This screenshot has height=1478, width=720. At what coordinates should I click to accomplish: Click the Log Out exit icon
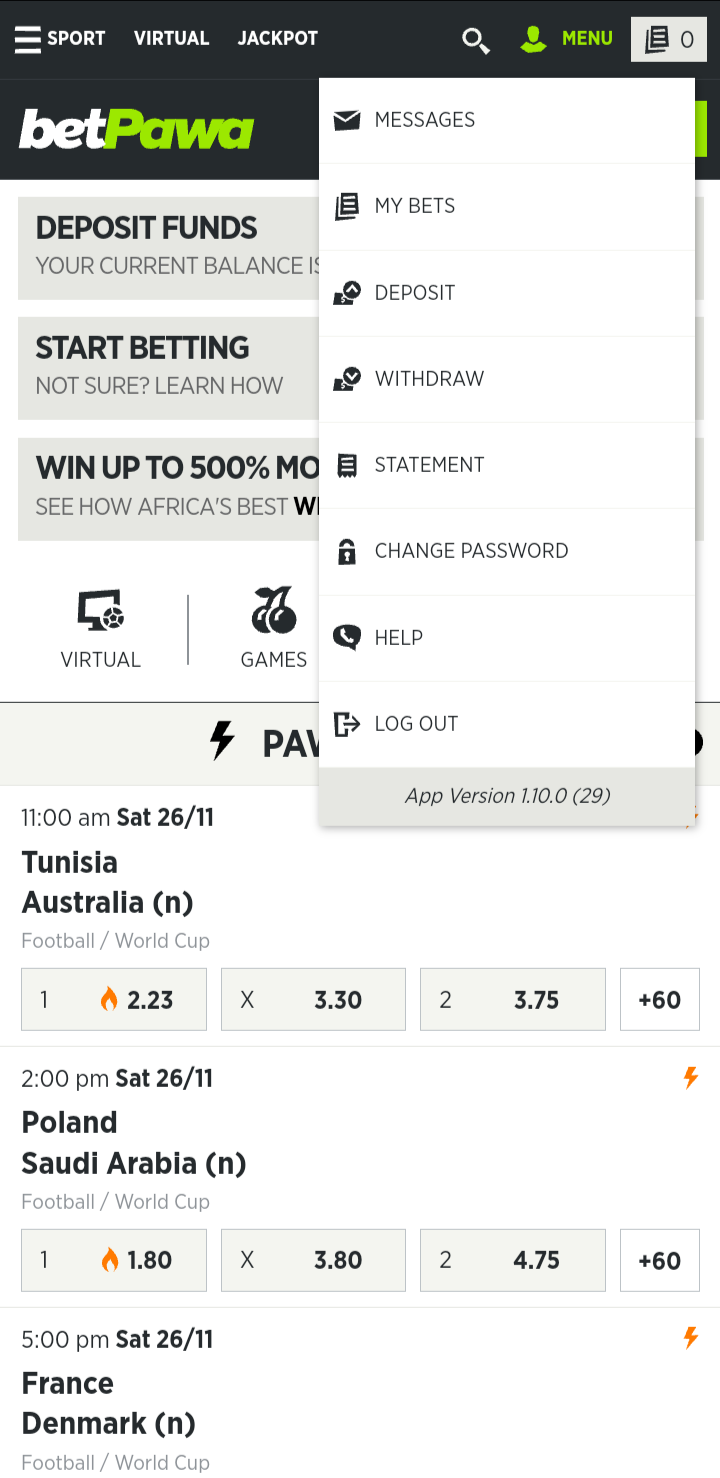[347, 724]
